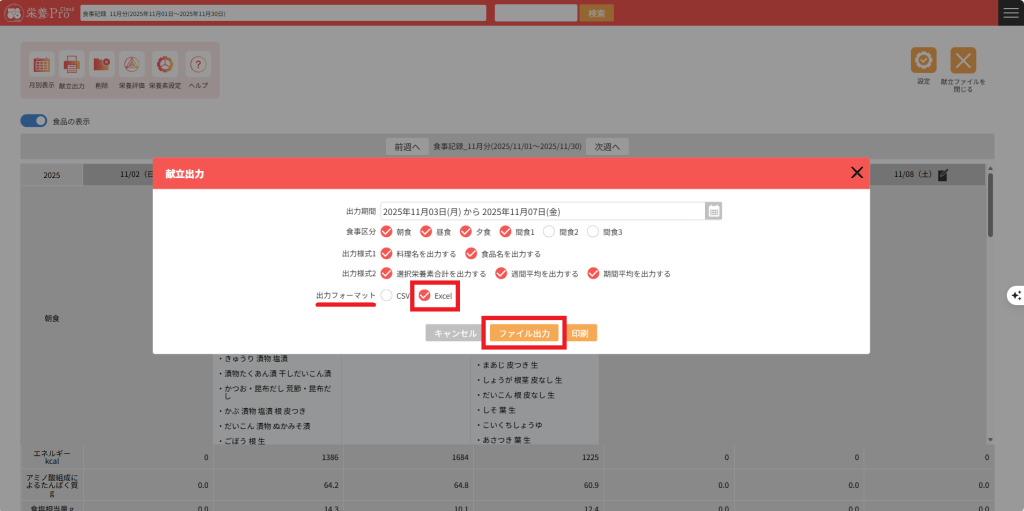The image size is (1024, 511).
Task: Click the 出力期間 date range field
Action: (x=543, y=211)
